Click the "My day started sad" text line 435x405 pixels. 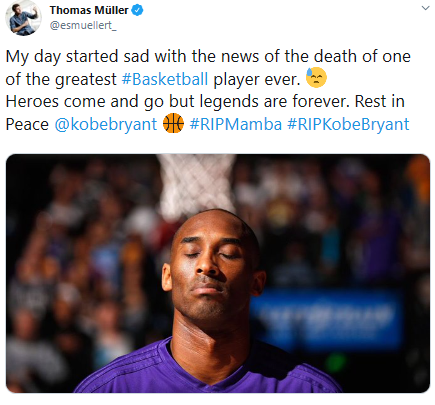coord(208,56)
